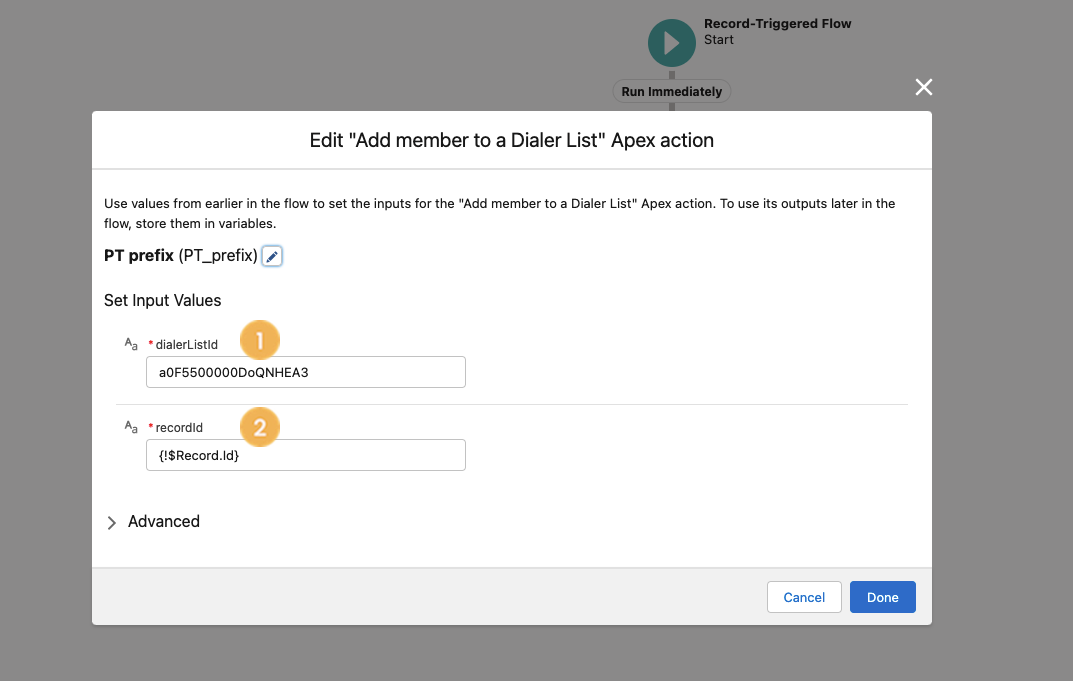Click the PT prefix (PT_prefix) label text
Screen dimensions: 1073x681
click(181, 255)
